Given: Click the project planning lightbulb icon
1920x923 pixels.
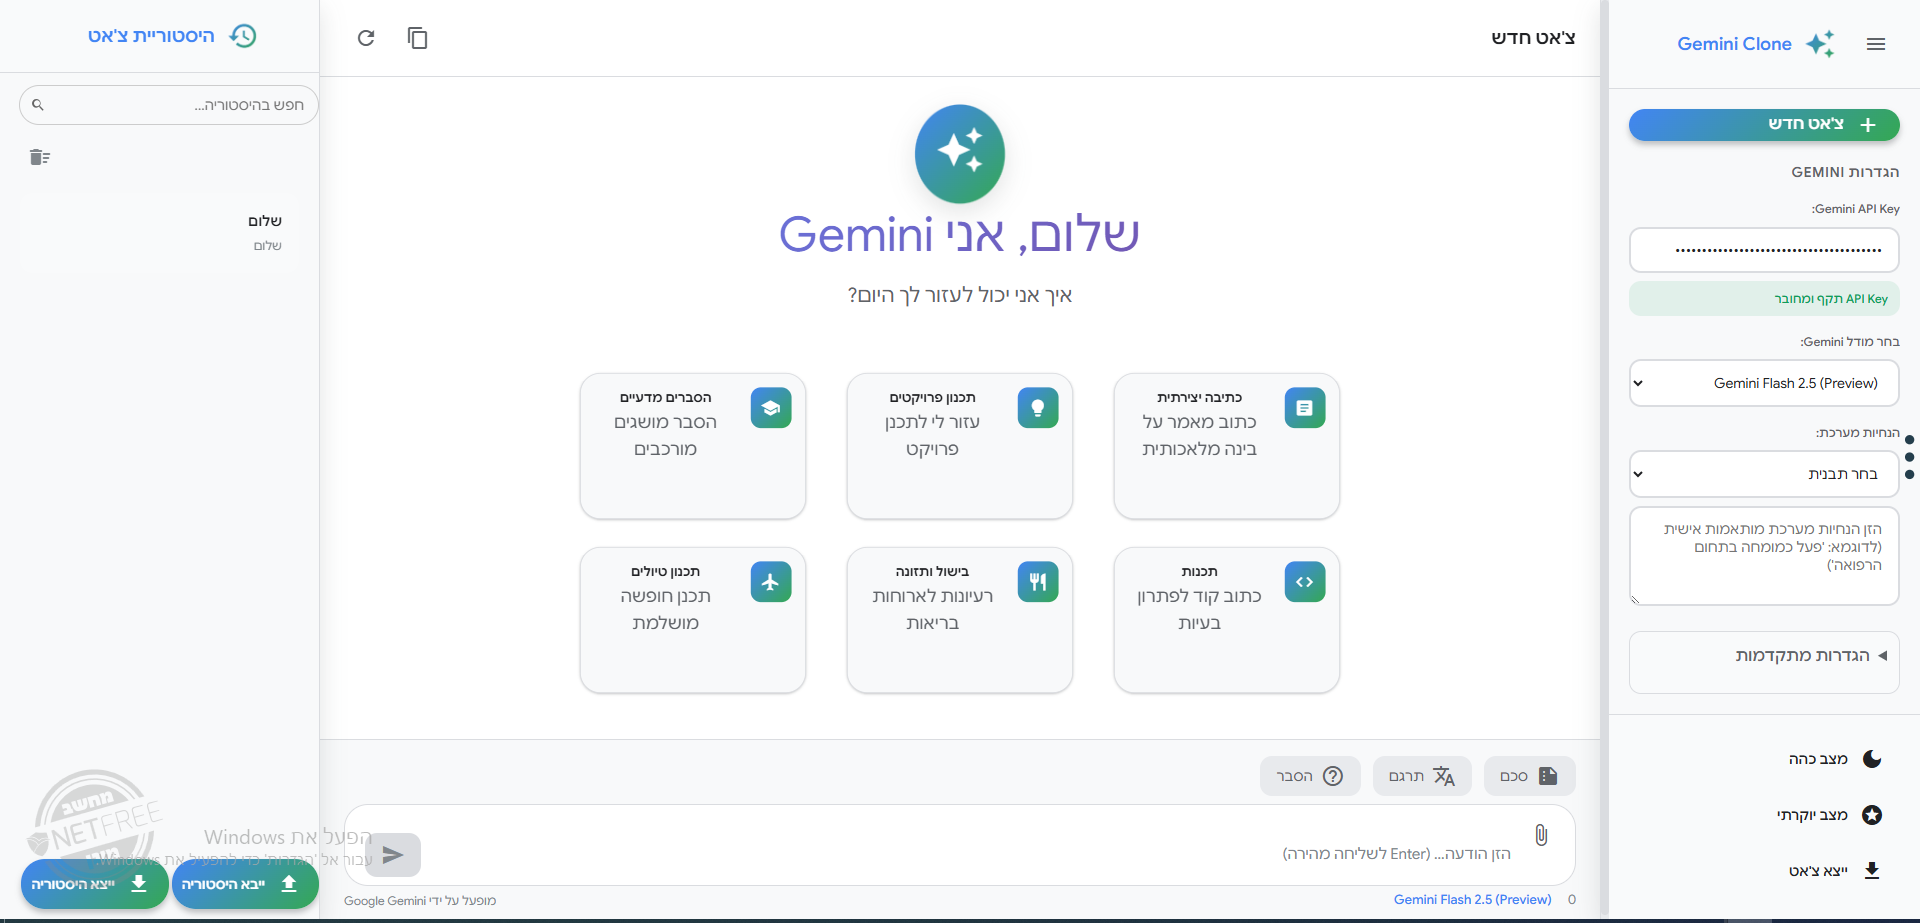Looking at the screenshot, I should click(x=1037, y=408).
